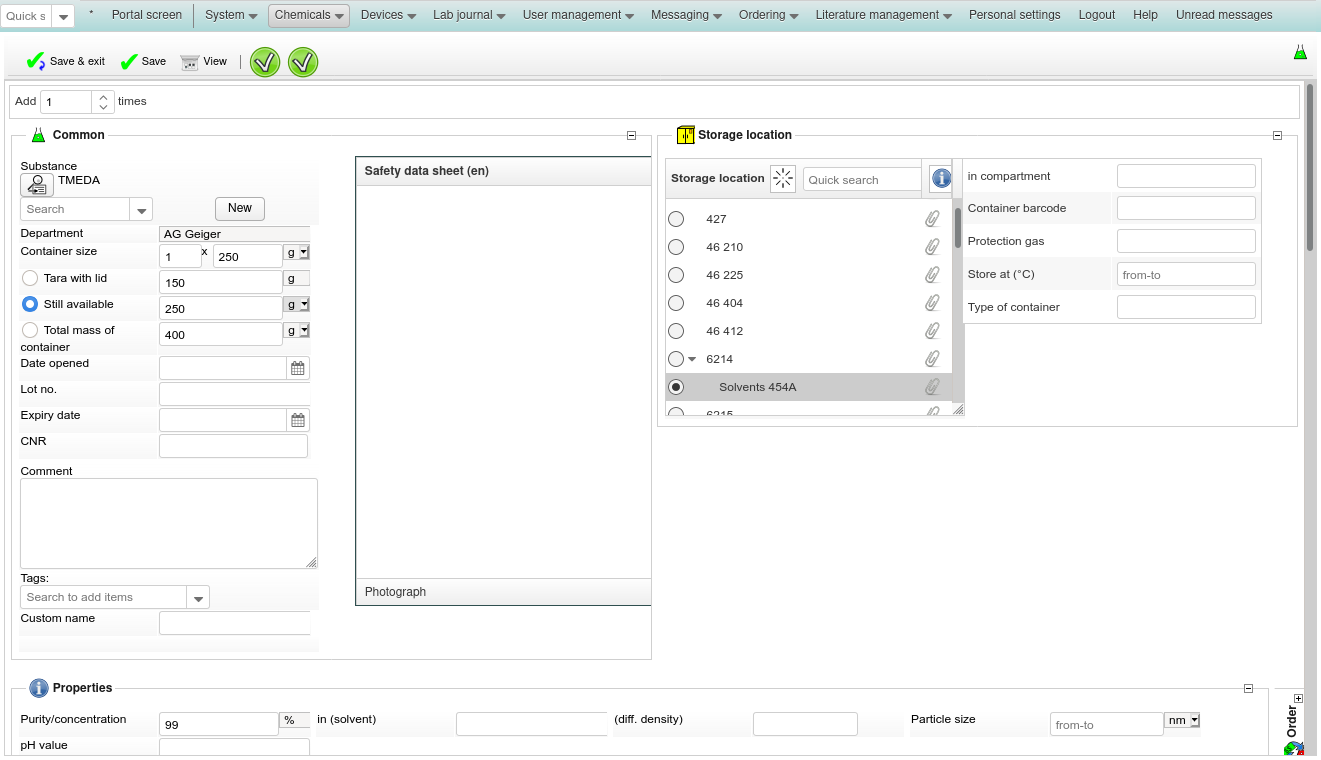Click the Logout link
This screenshot has height=760, width=1321.
point(1096,15)
